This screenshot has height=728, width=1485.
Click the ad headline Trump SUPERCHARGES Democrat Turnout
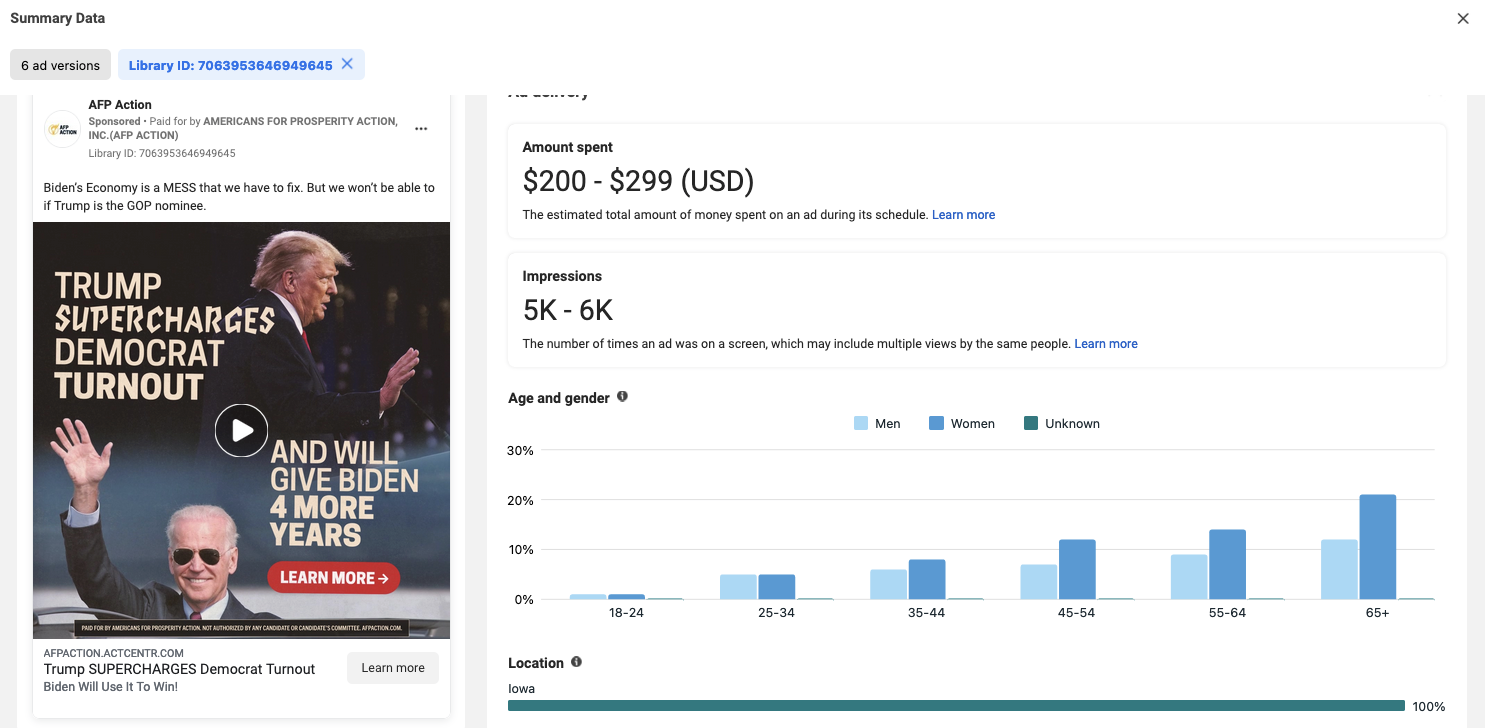[x=180, y=669]
